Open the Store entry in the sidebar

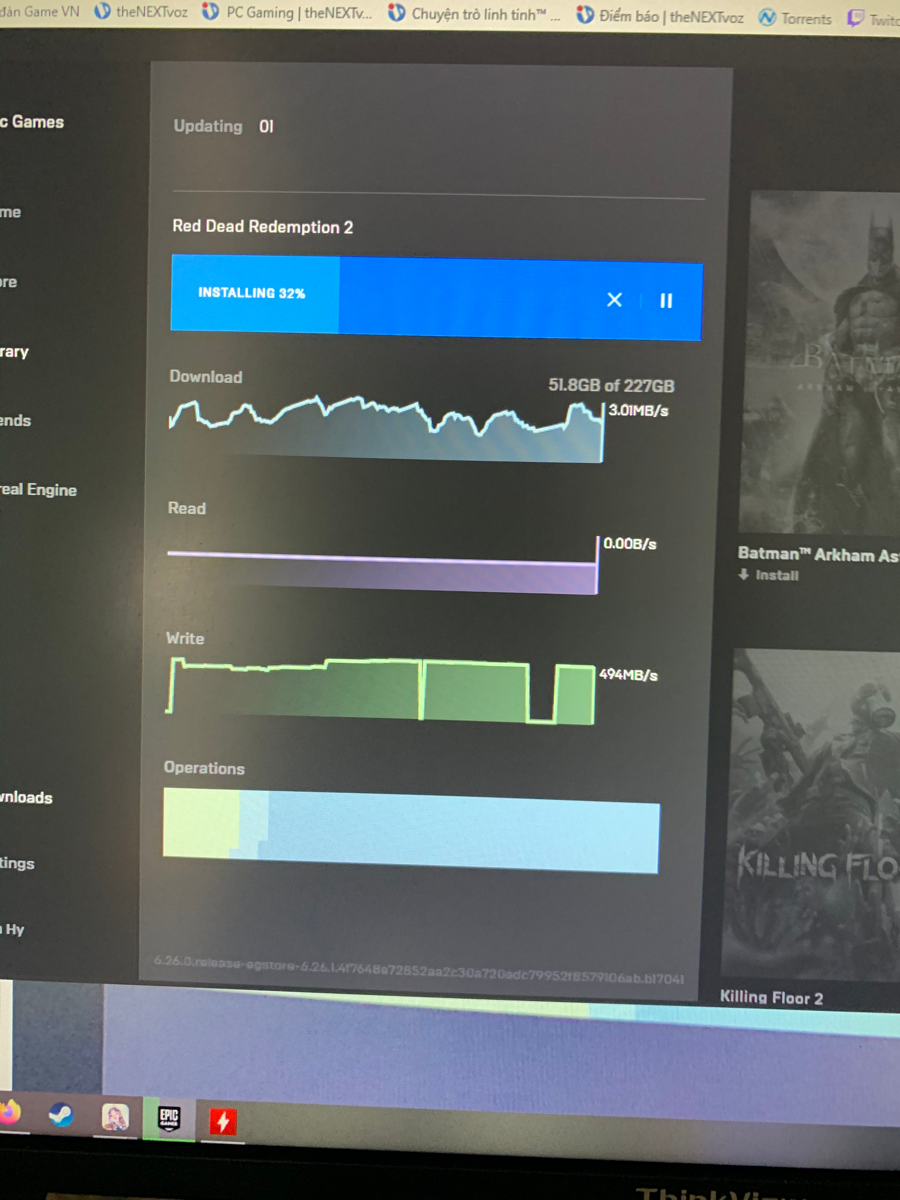coord(8,282)
